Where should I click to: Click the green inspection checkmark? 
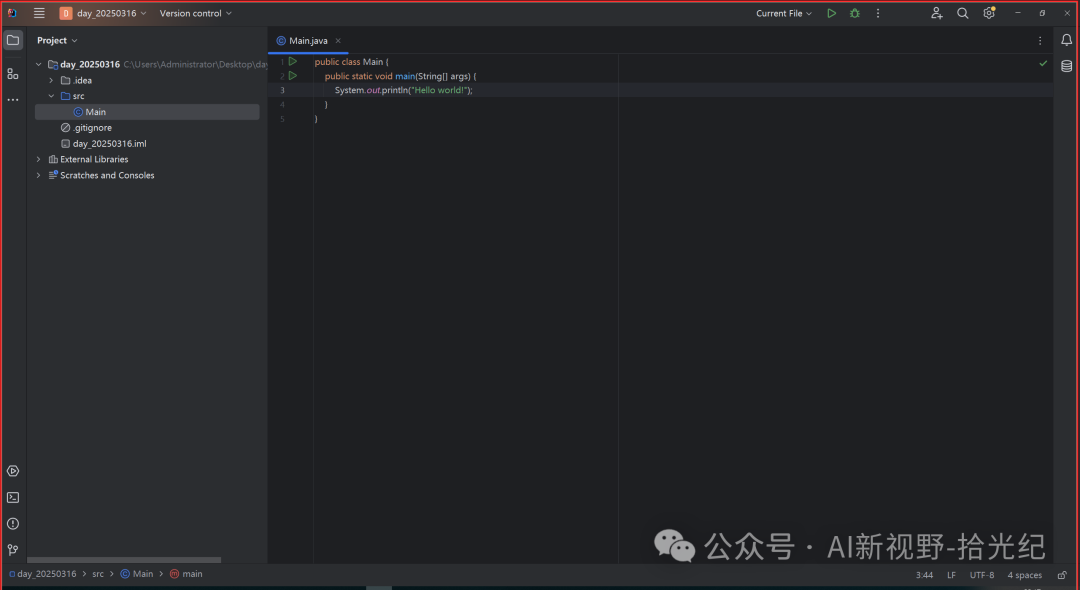pos(1043,63)
